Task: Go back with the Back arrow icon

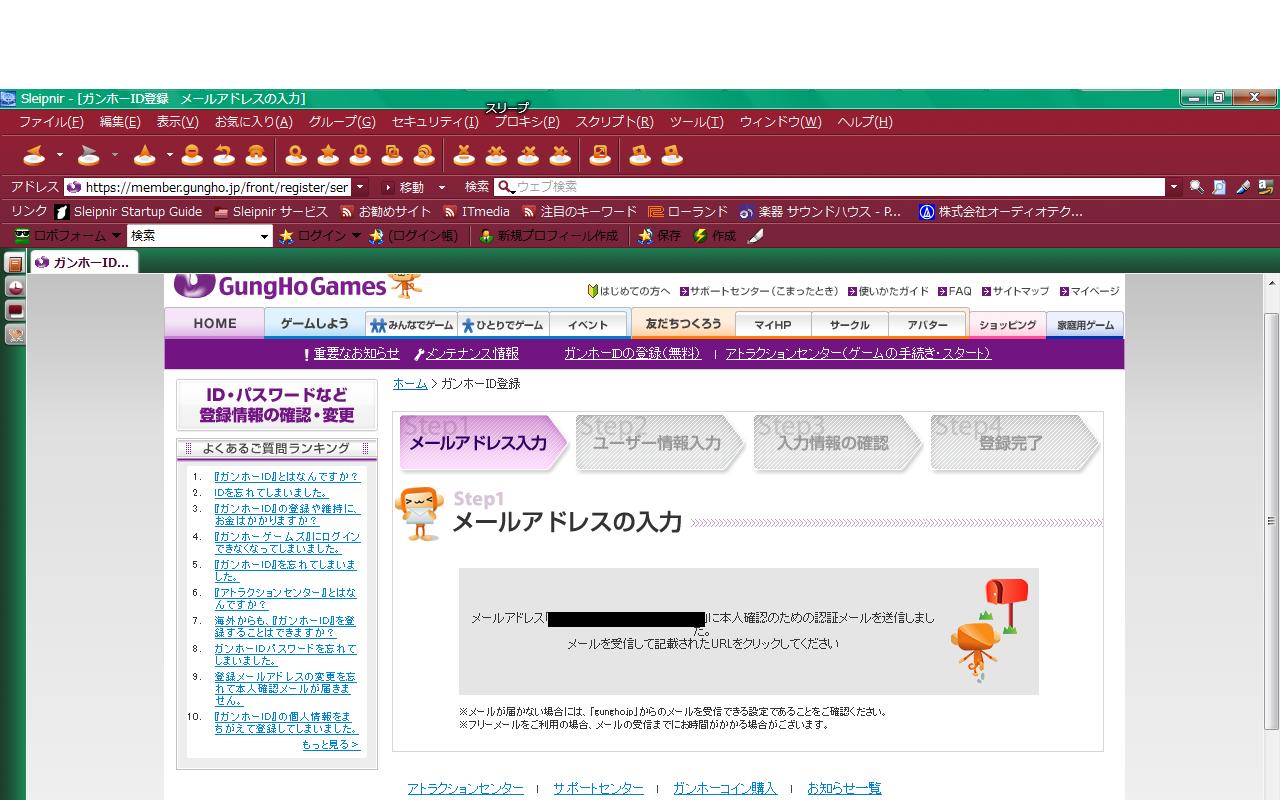Action: [x=34, y=155]
